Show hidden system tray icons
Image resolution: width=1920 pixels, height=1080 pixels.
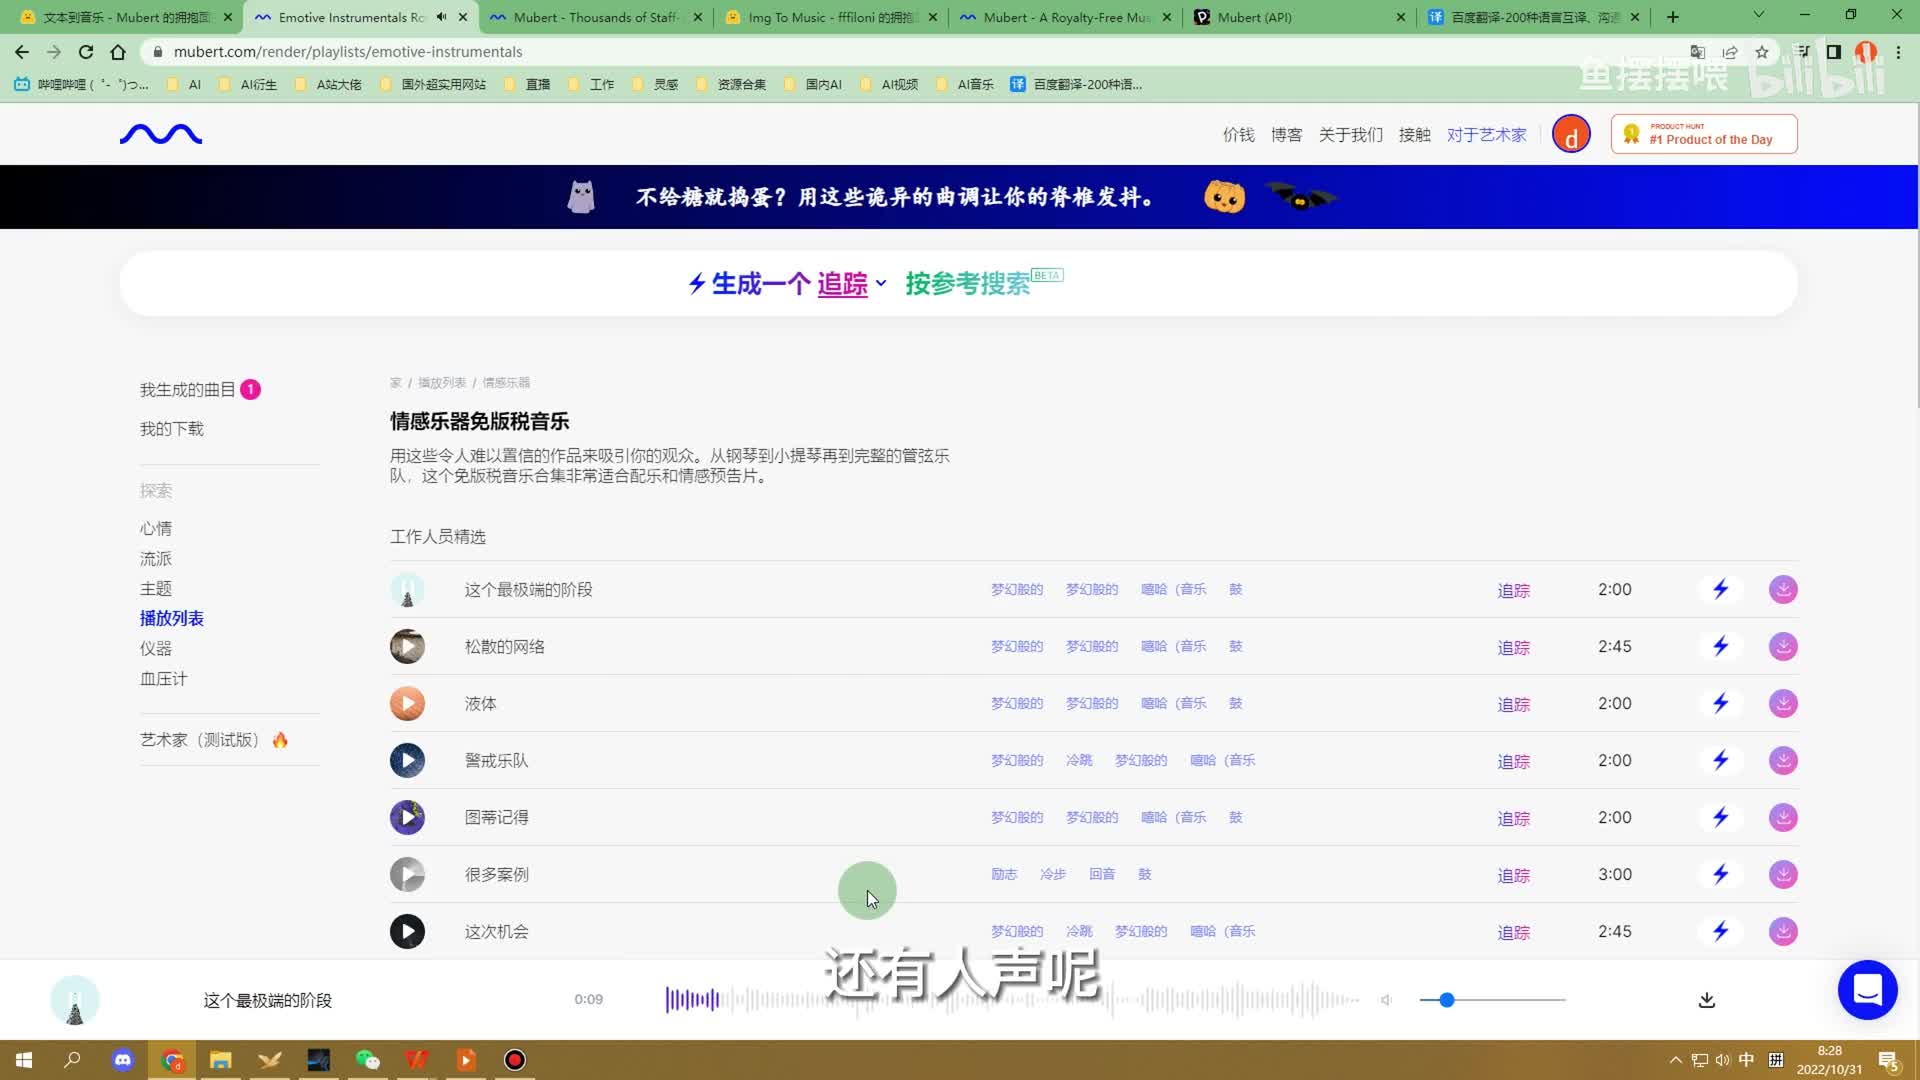(x=1675, y=1060)
